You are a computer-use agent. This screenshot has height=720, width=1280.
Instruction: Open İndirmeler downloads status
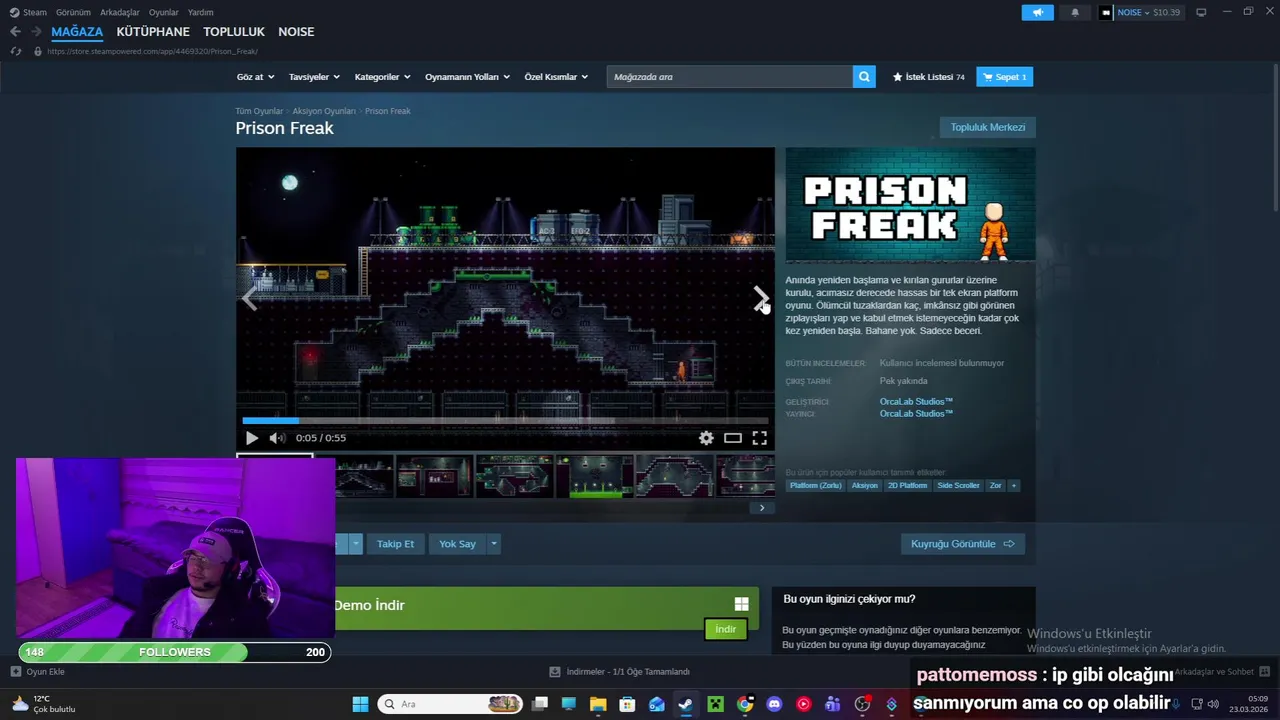tap(620, 672)
